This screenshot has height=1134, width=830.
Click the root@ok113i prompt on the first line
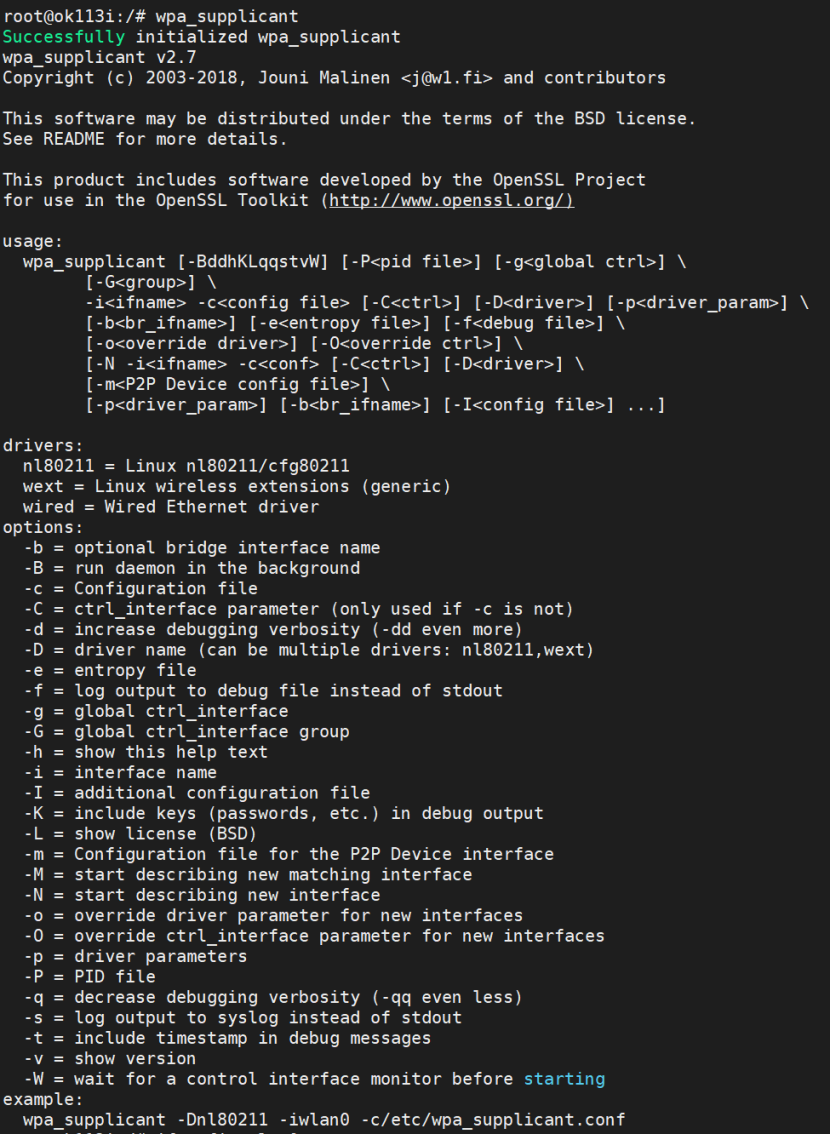69,16
